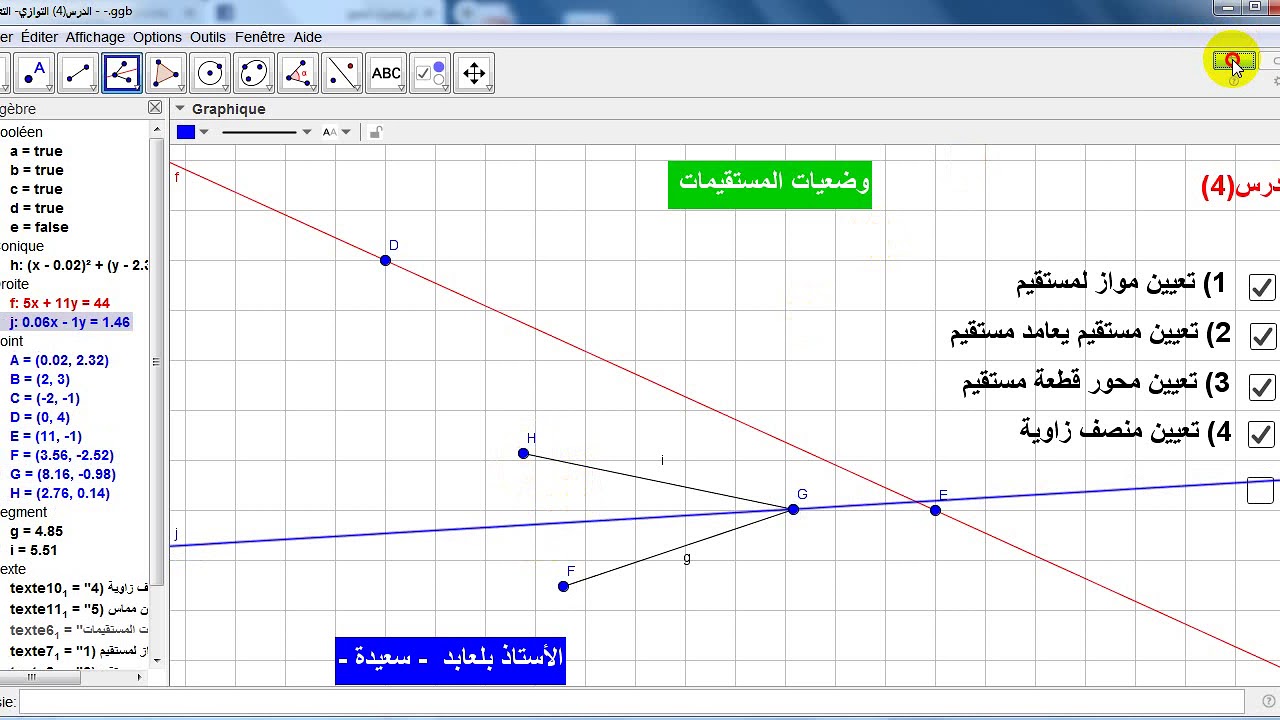Select line j: 0.06x - 1y = 1.46
The height and width of the screenshot is (720, 1280).
pyautogui.click(x=70, y=322)
